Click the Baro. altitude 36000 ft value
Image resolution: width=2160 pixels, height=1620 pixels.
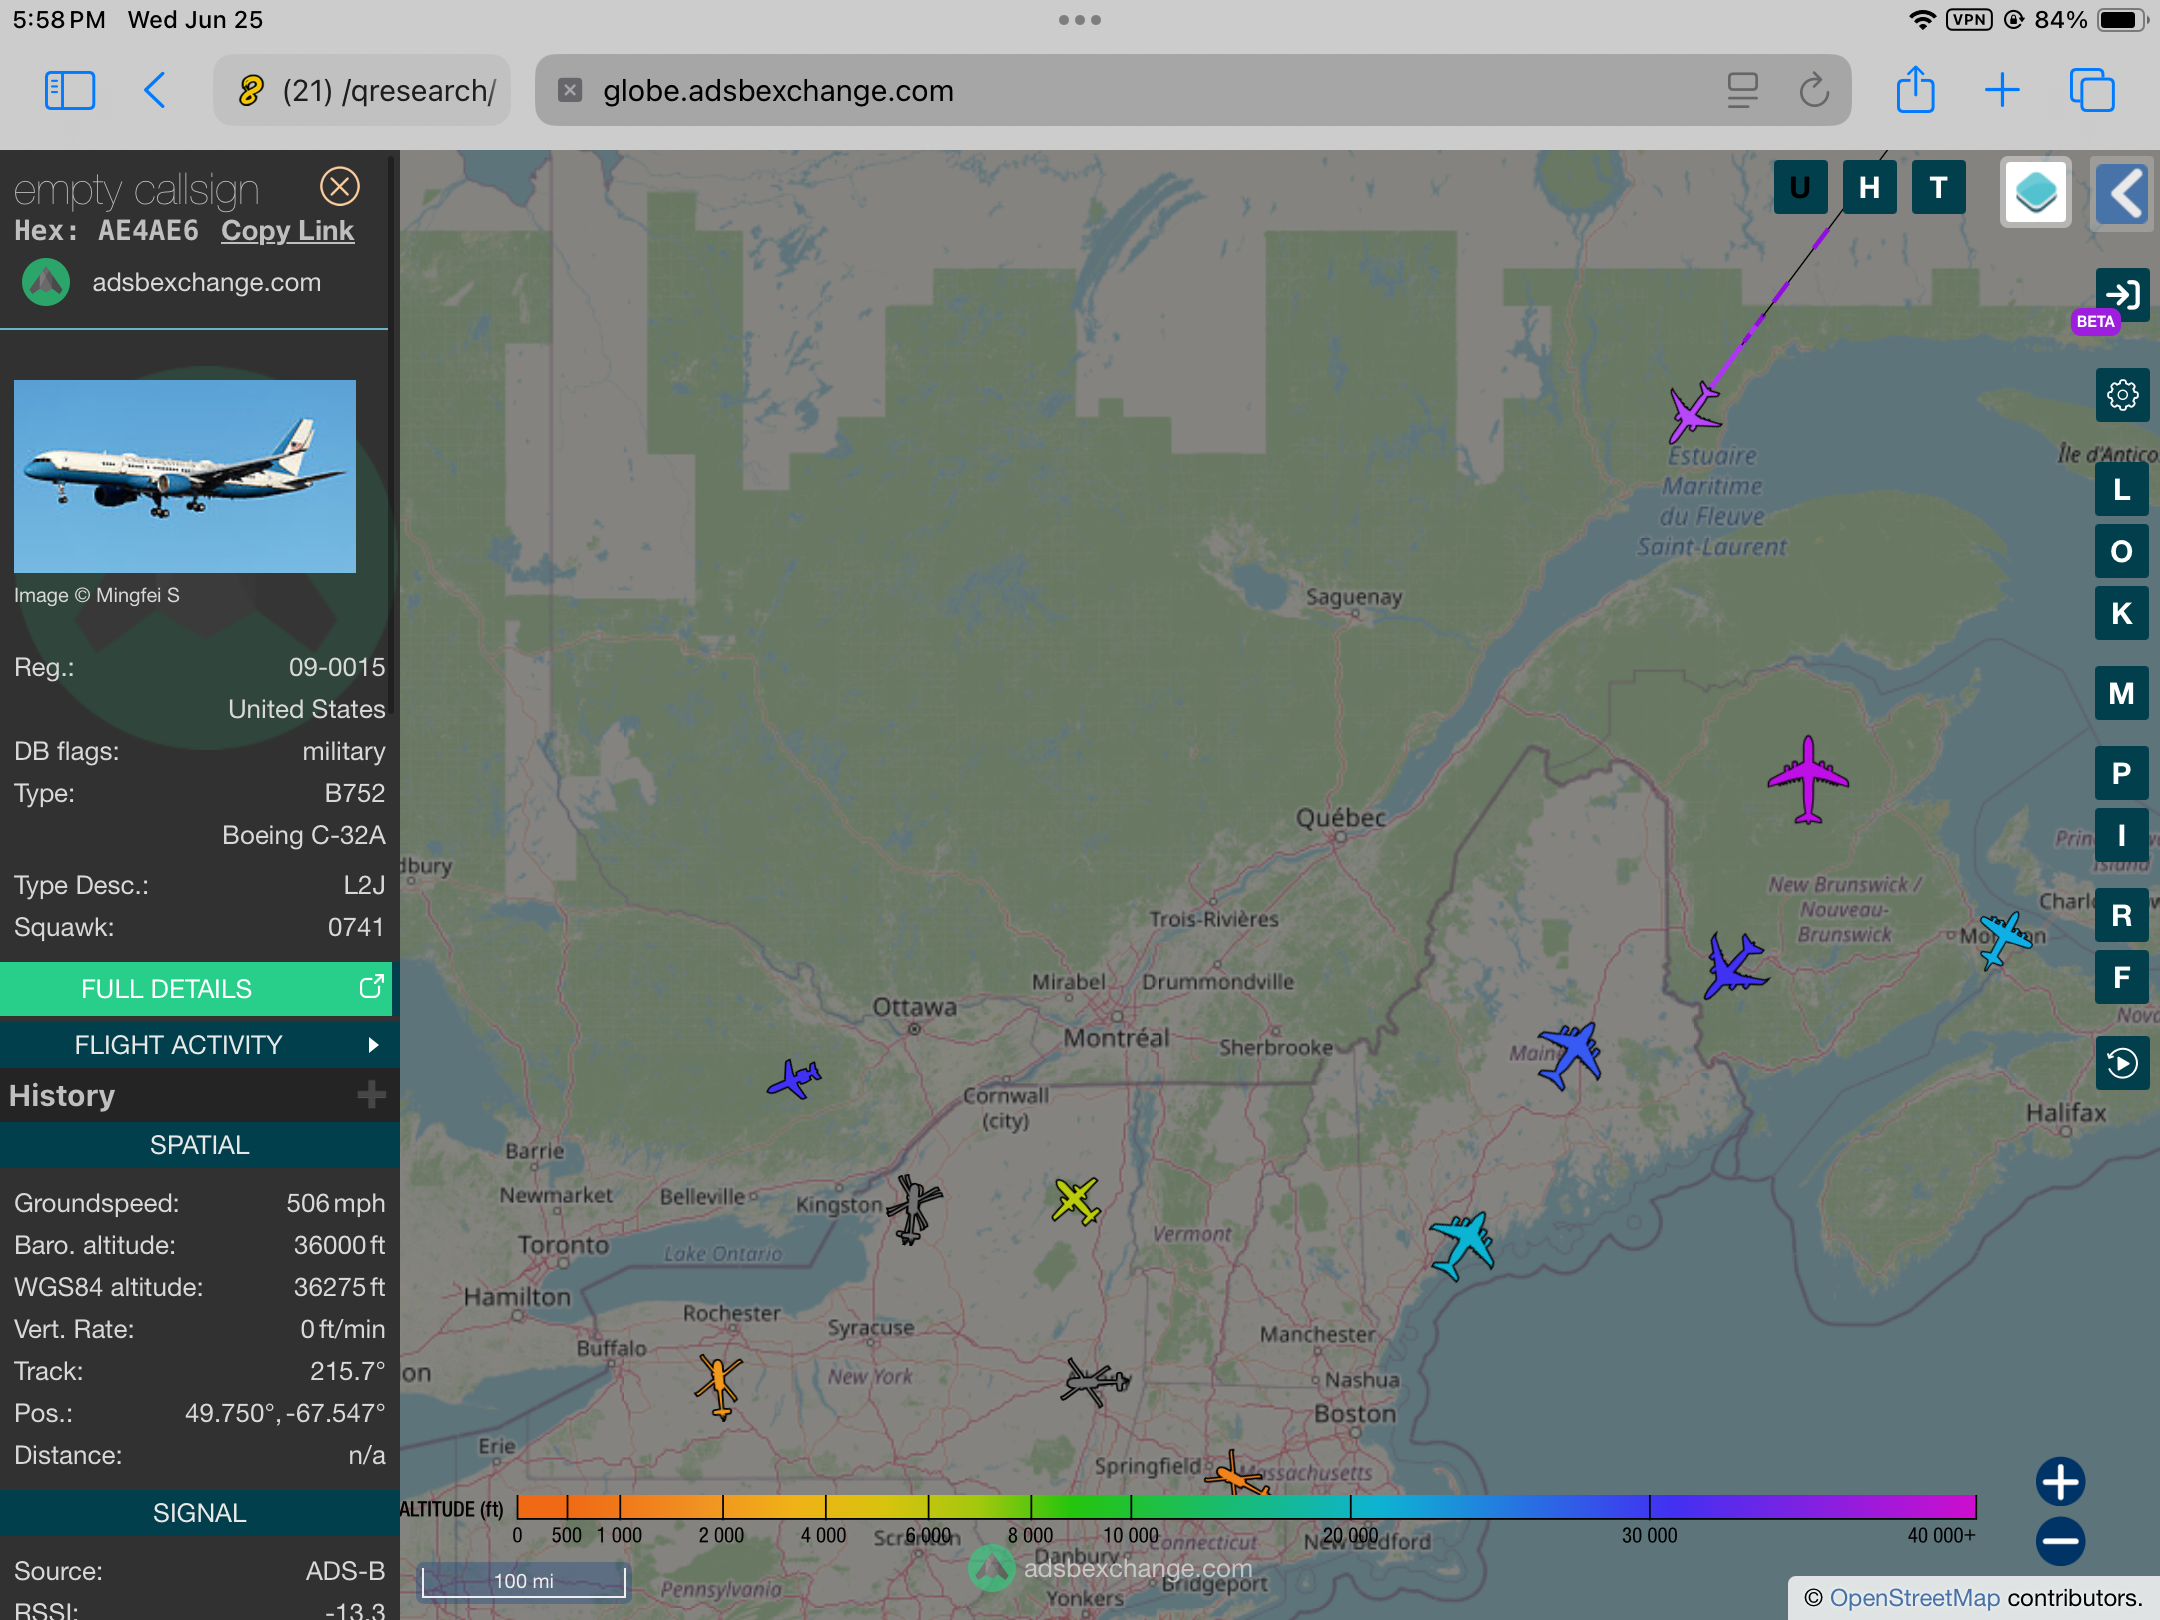click(x=339, y=1245)
